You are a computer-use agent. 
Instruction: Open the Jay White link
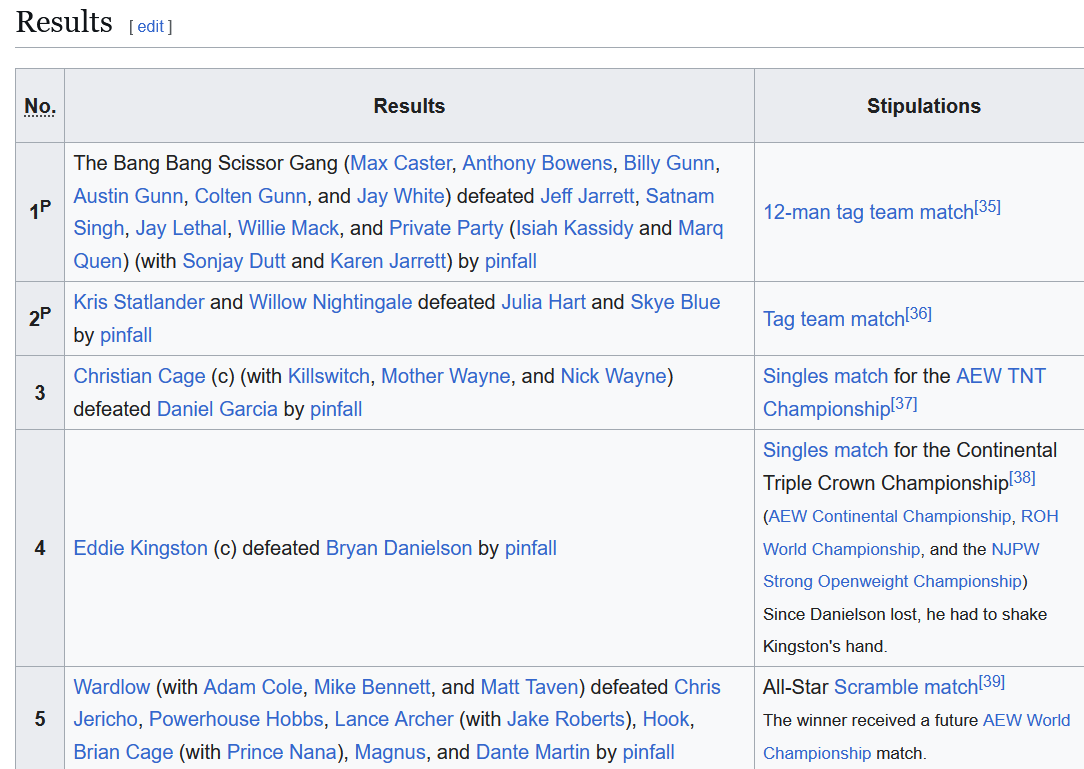(401, 196)
